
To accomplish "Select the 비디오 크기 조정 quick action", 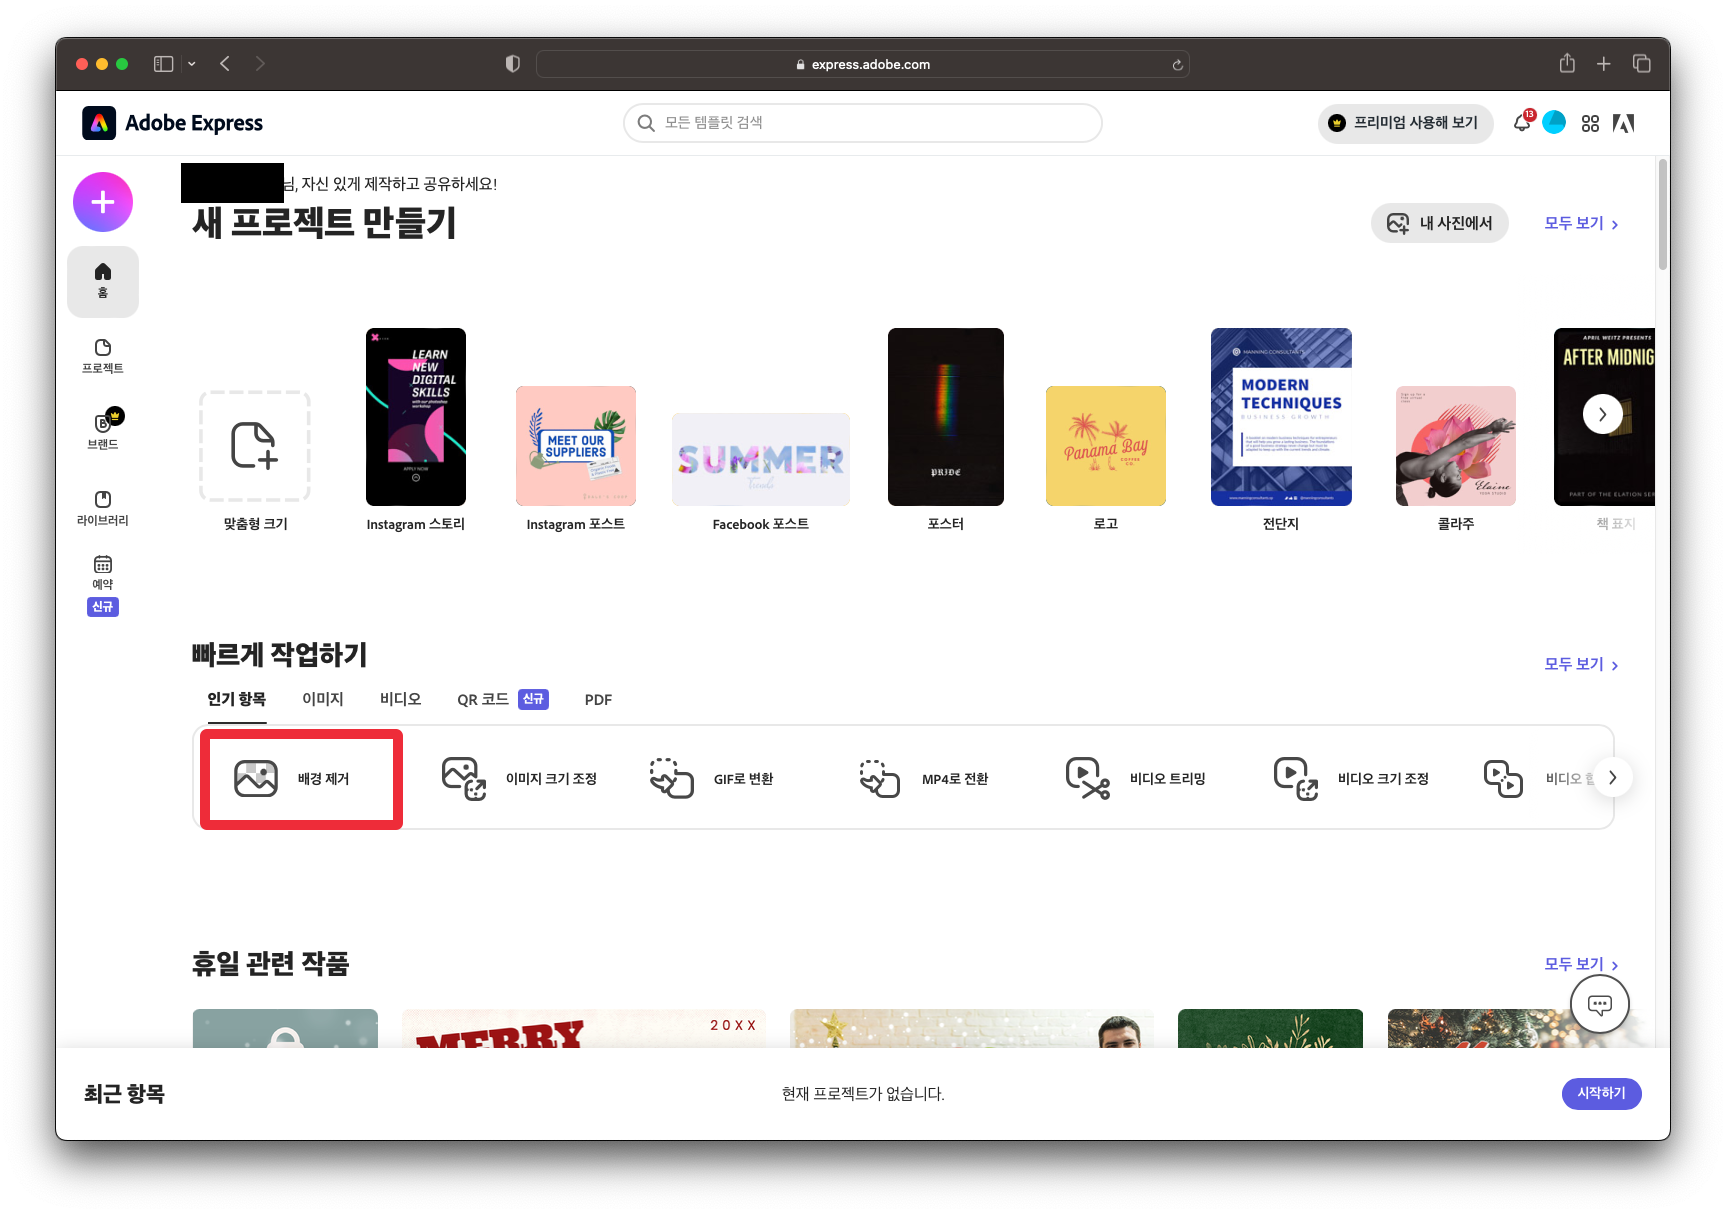I will point(1351,779).
